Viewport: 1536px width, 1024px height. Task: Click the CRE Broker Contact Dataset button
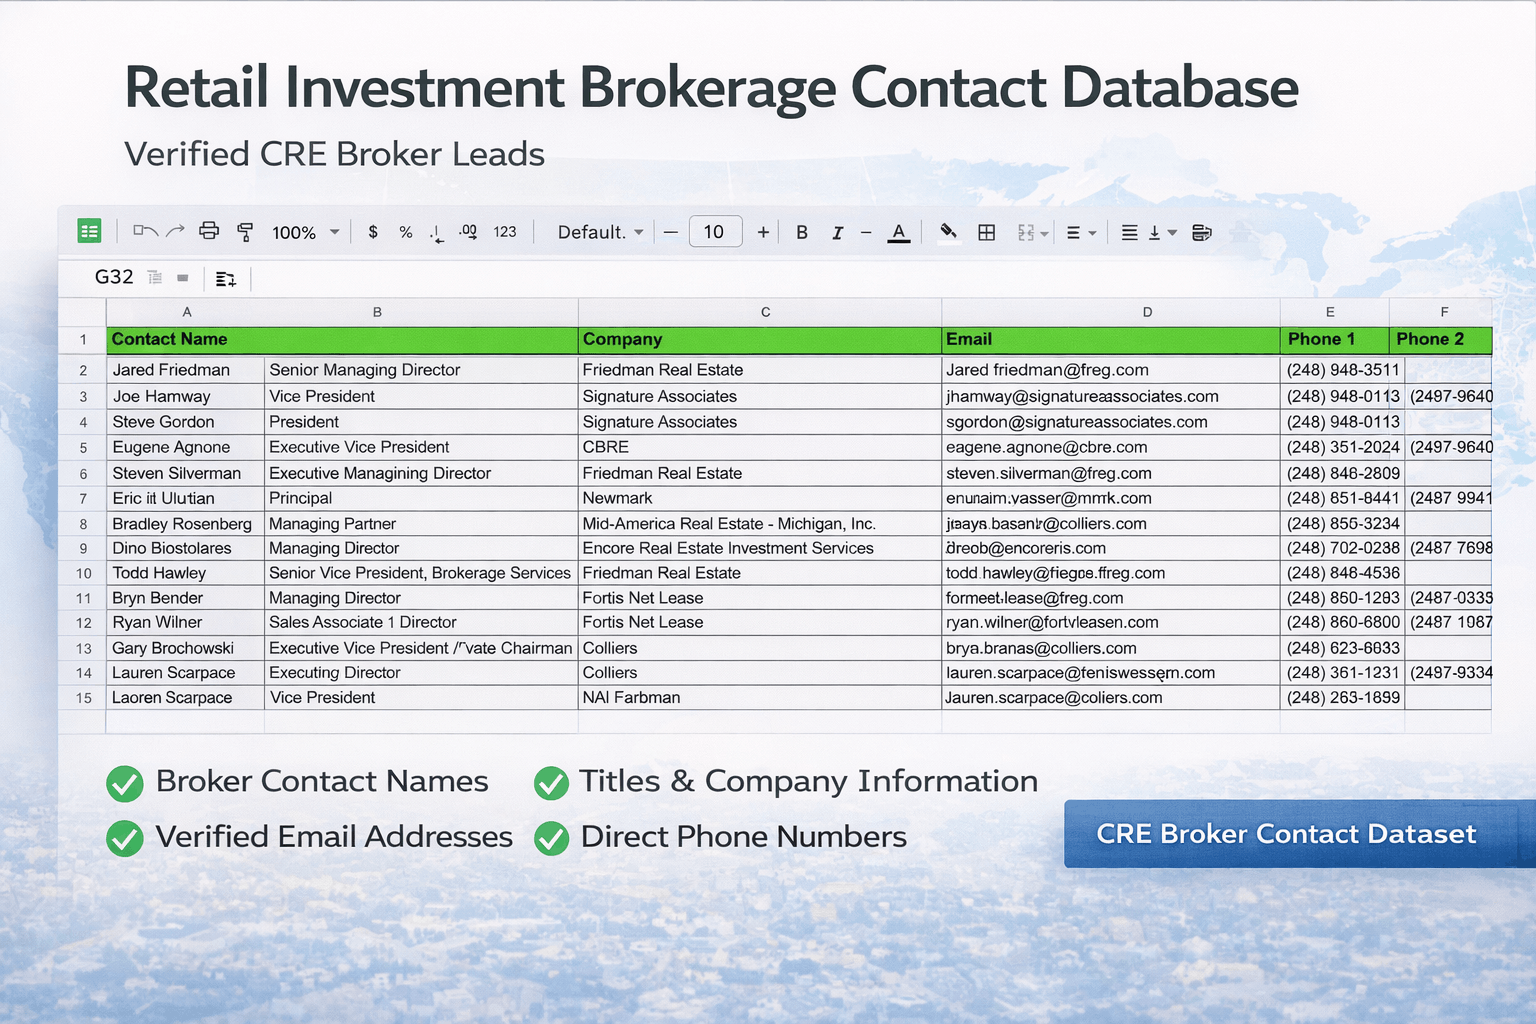point(1286,834)
